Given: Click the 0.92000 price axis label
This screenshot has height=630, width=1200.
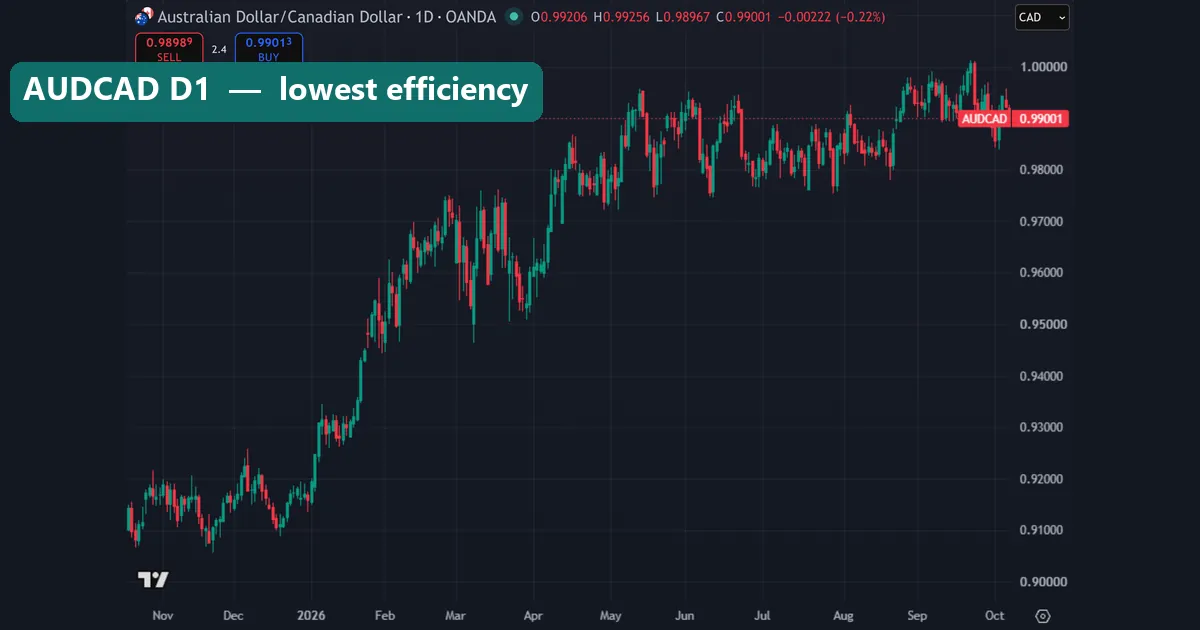Looking at the screenshot, I should [x=1041, y=479].
